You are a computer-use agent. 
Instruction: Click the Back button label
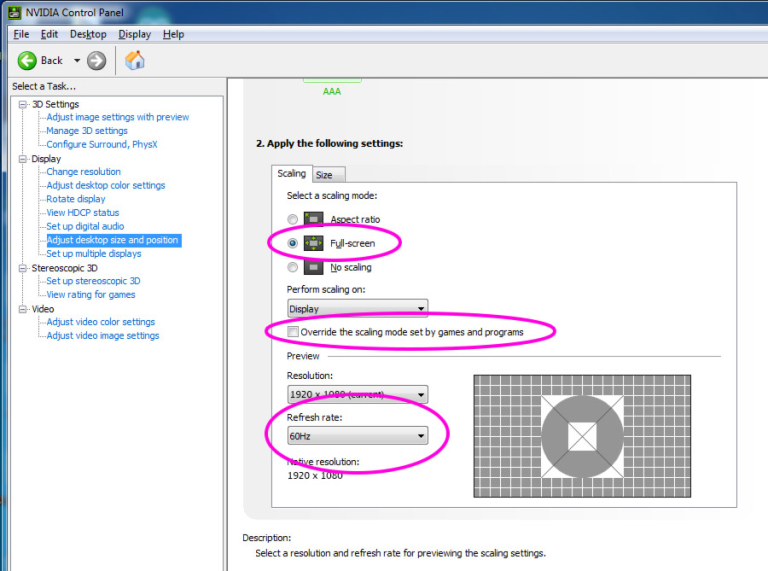51,61
